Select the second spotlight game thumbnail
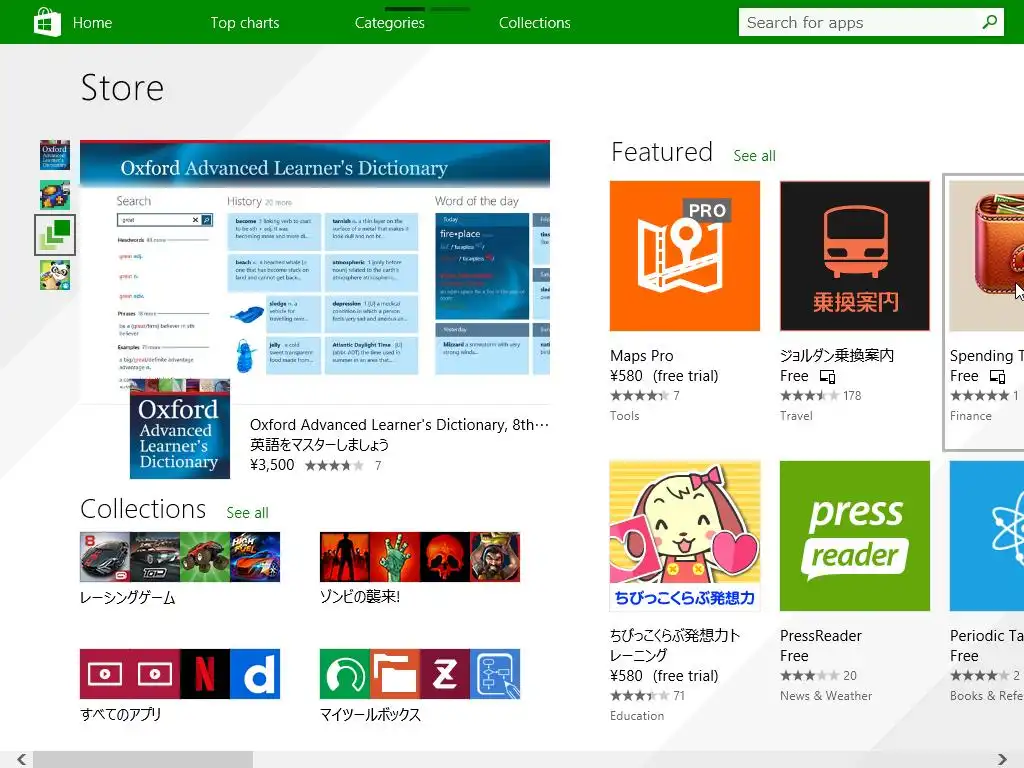Image resolution: width=1024 pixels, height=768 pixels. [x=55, y=195]
